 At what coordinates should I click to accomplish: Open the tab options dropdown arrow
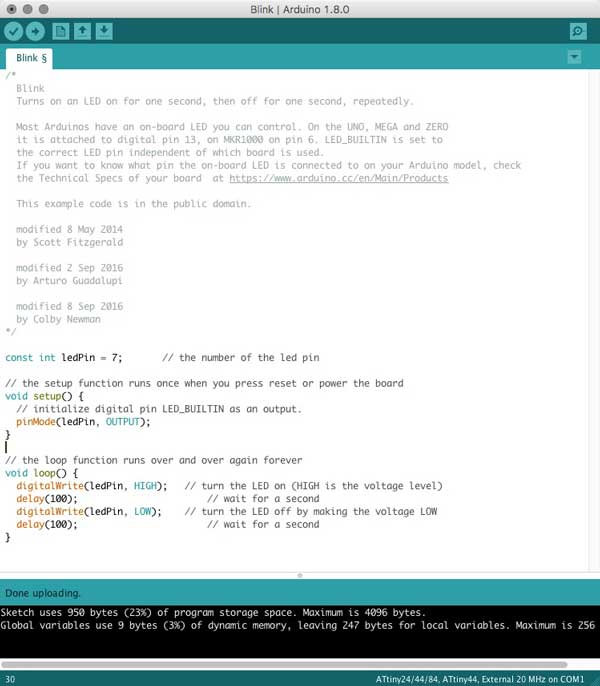(575, 57)
